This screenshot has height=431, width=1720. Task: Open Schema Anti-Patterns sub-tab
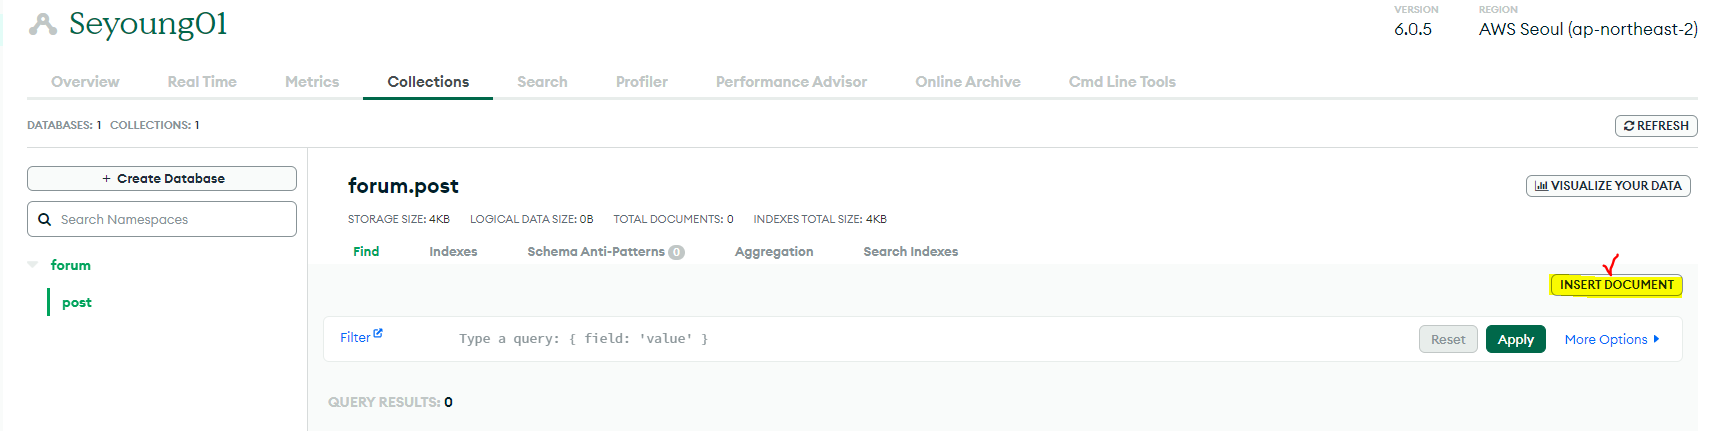(x=606, y=252)
